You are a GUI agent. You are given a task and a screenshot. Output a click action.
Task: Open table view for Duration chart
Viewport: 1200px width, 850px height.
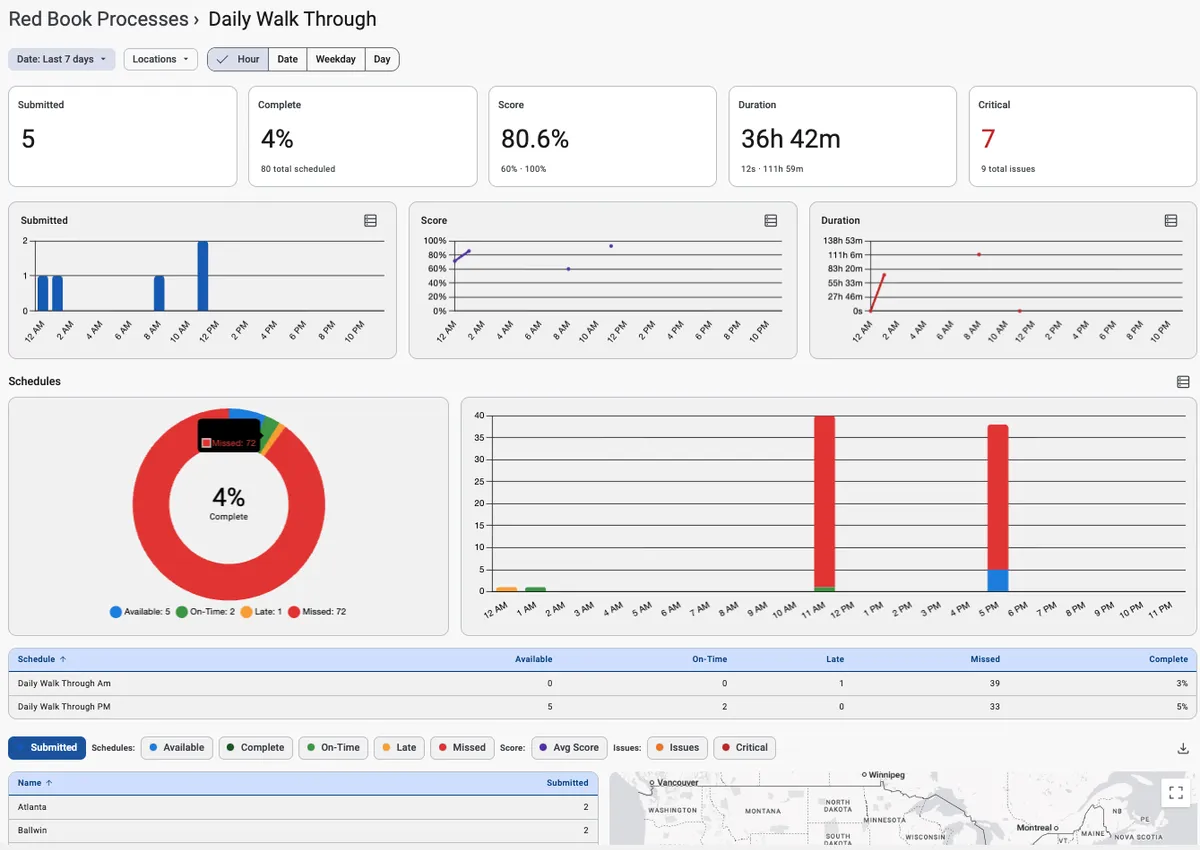[1170, 220]
